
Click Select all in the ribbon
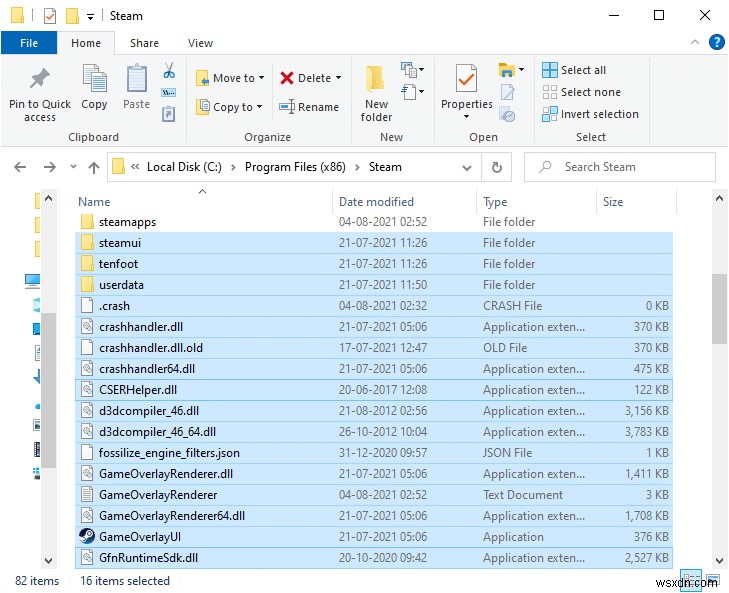pos(574,70)
